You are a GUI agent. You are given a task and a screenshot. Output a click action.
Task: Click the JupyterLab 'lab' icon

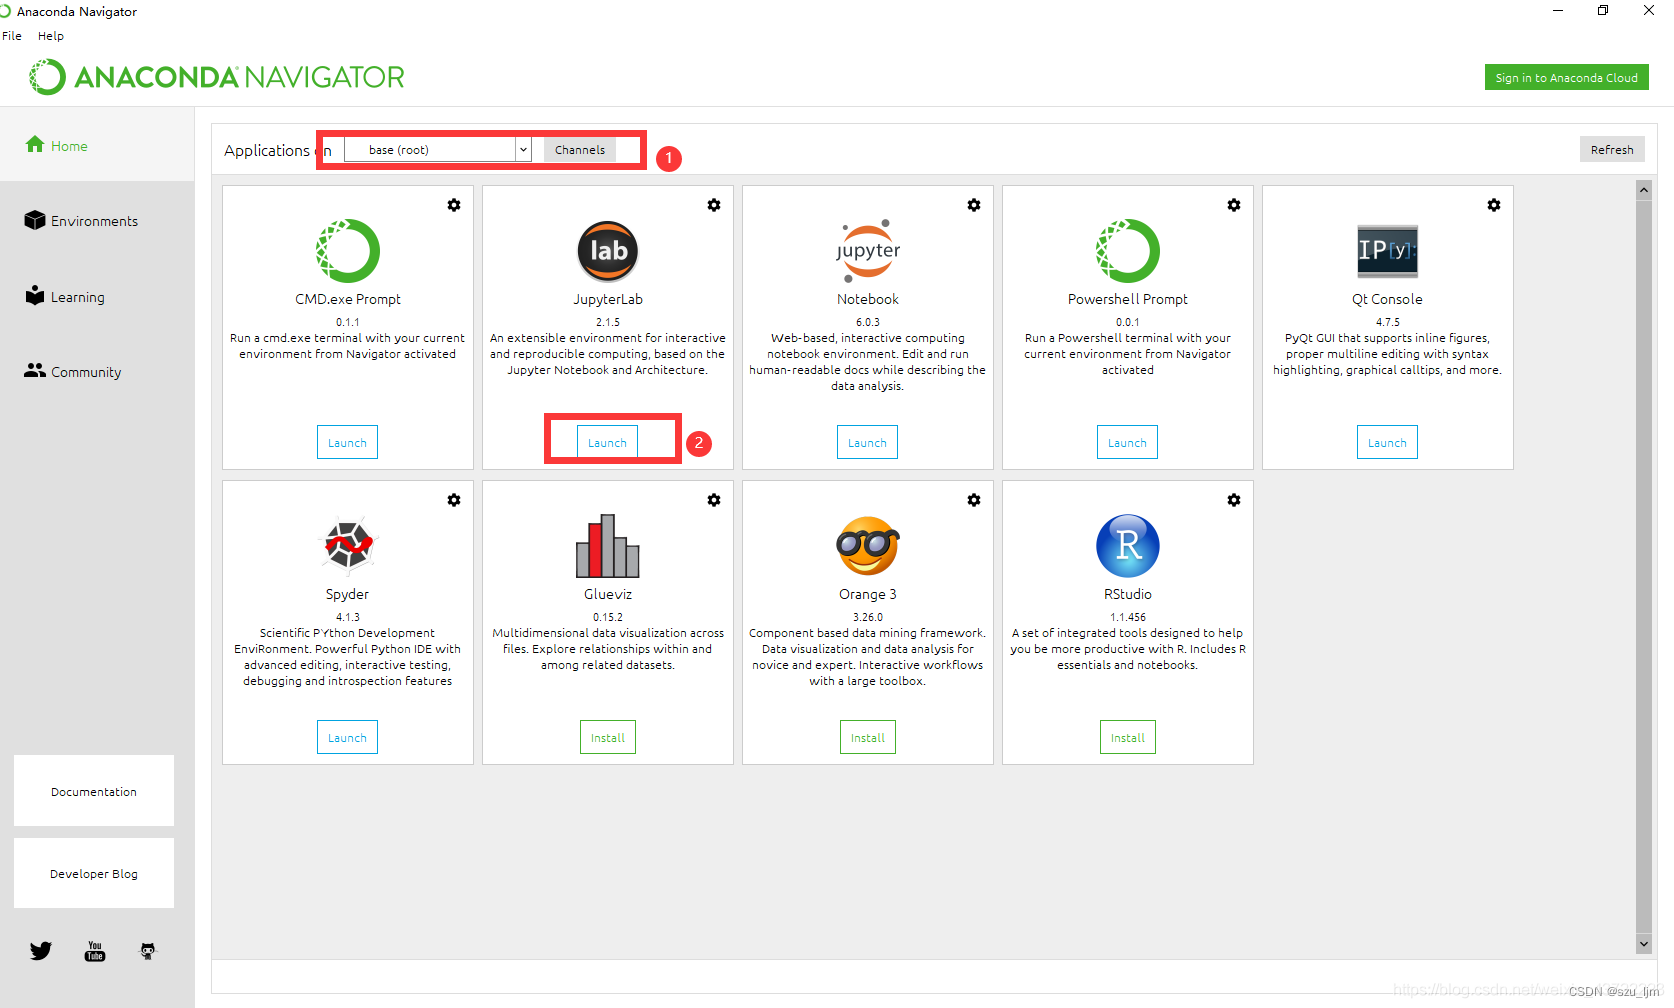608,251
